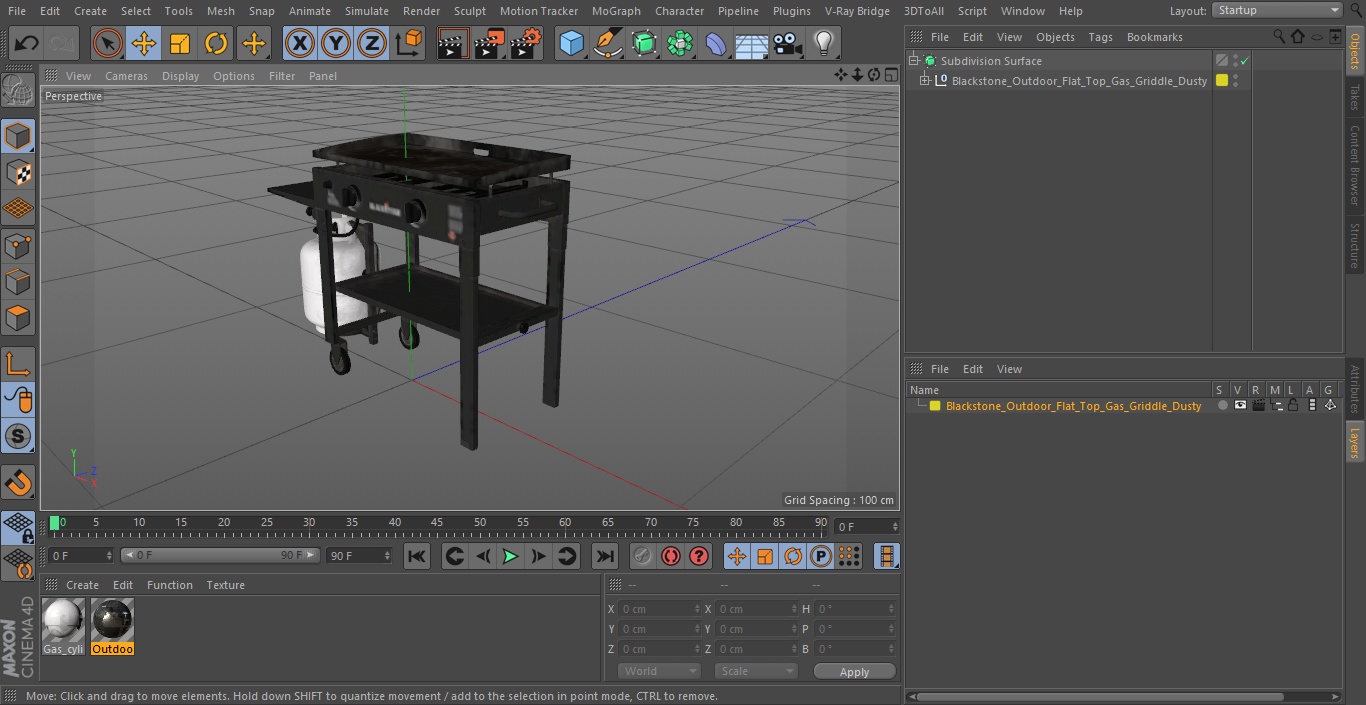
Task: Open the Mesh menu
Action: (220, 11)
